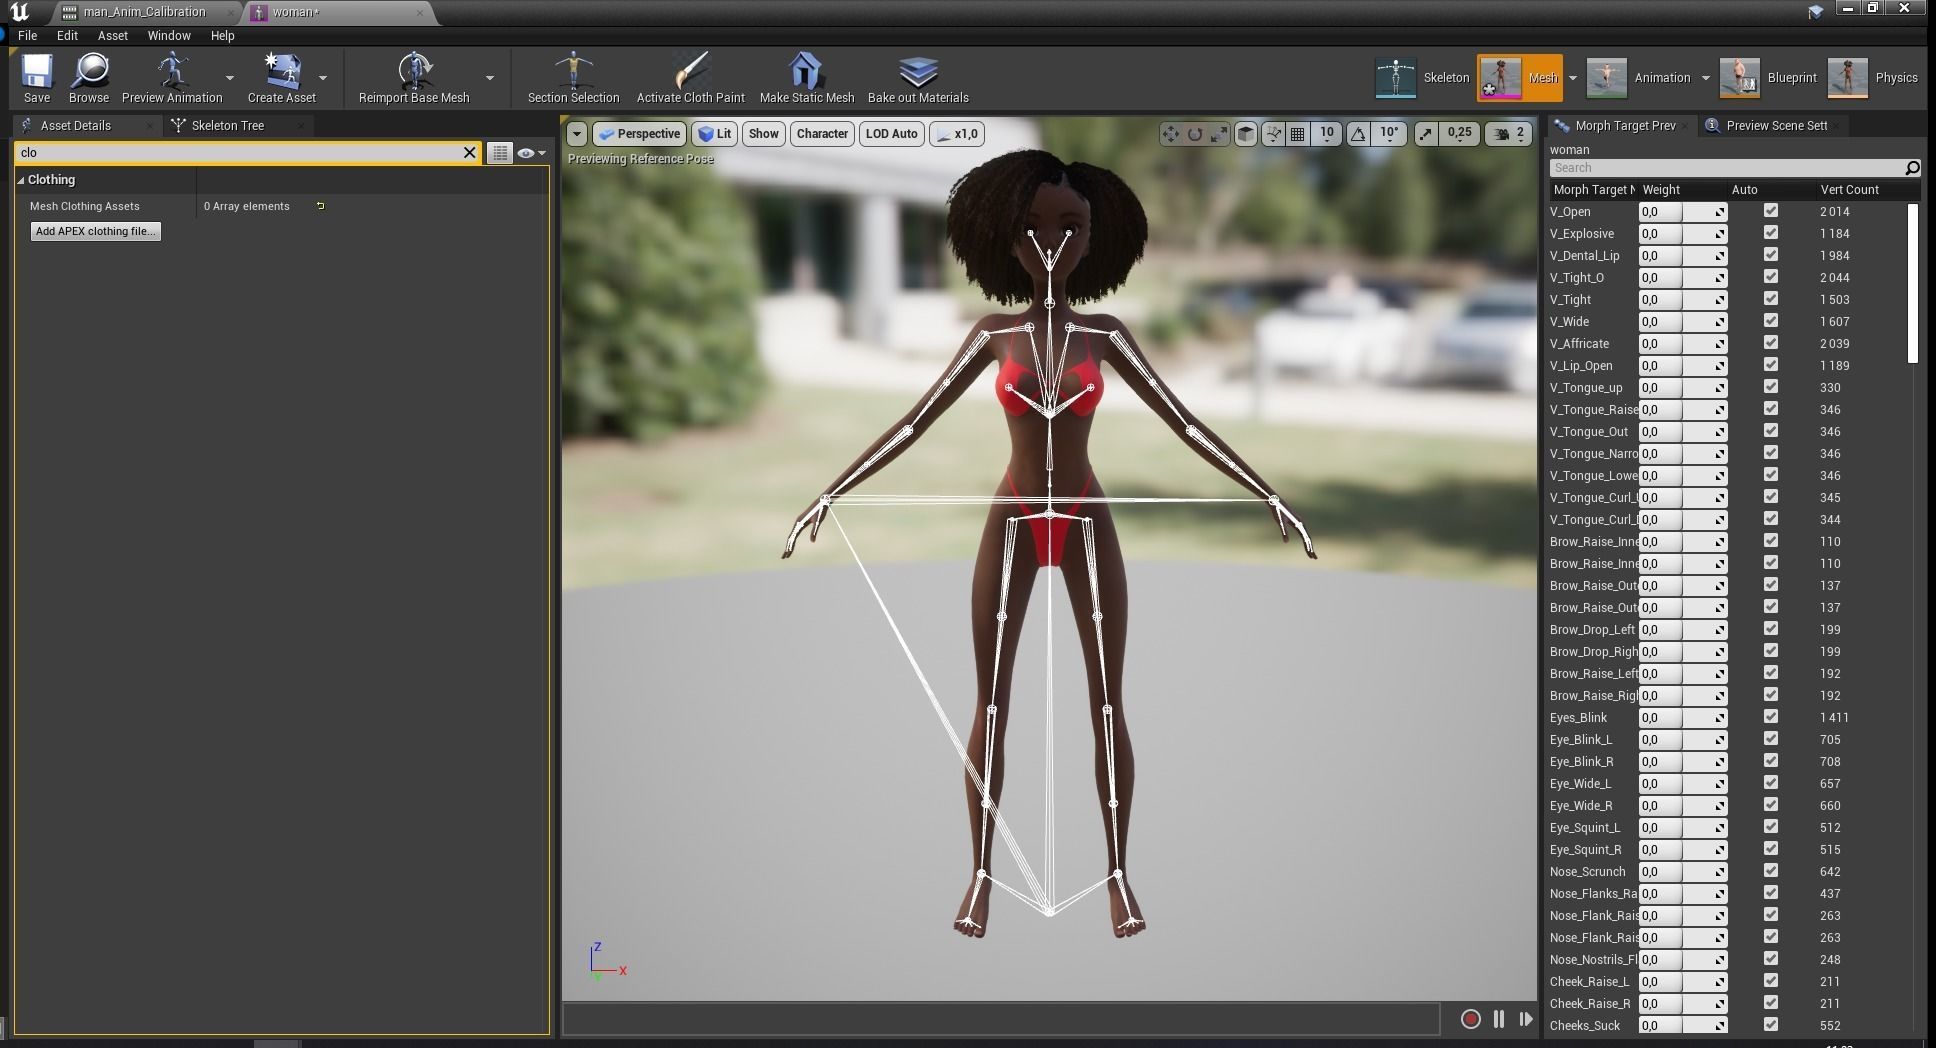Open the Edit menu

tap(67, 36)
